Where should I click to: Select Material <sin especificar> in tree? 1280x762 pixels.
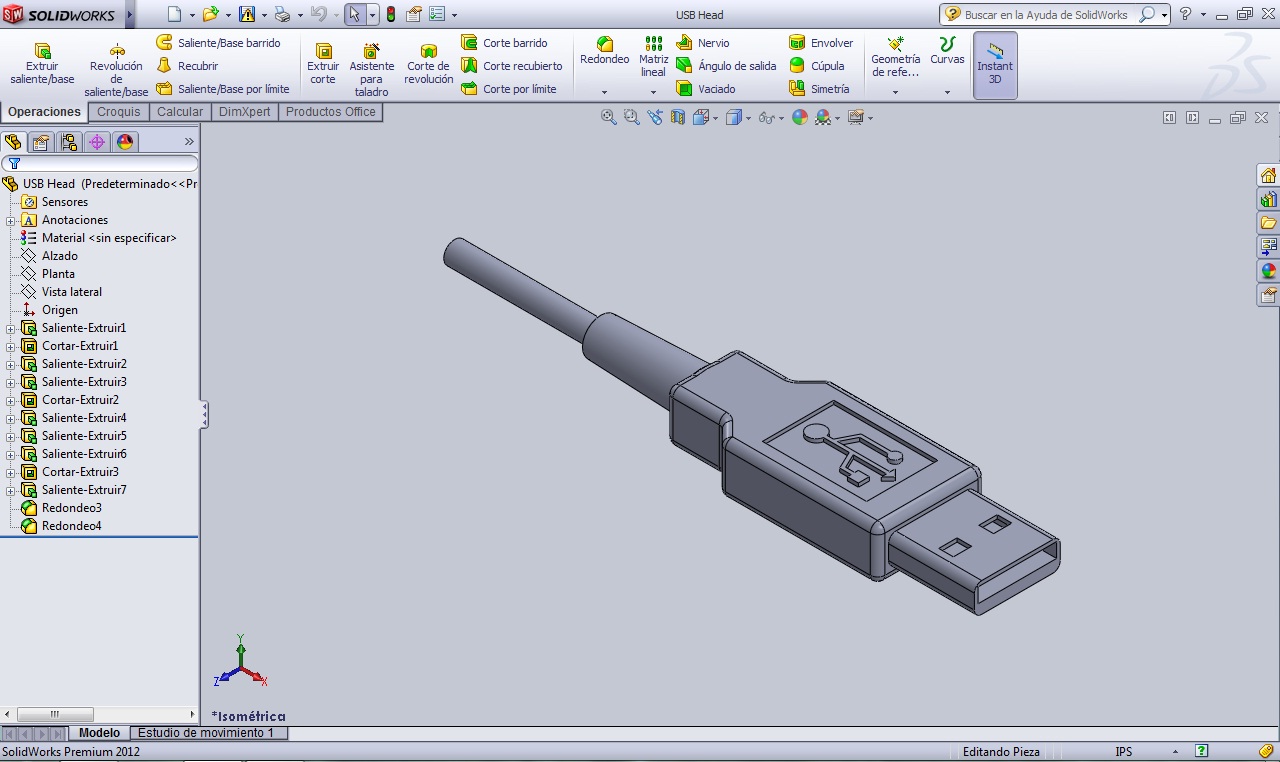(109, 238)
